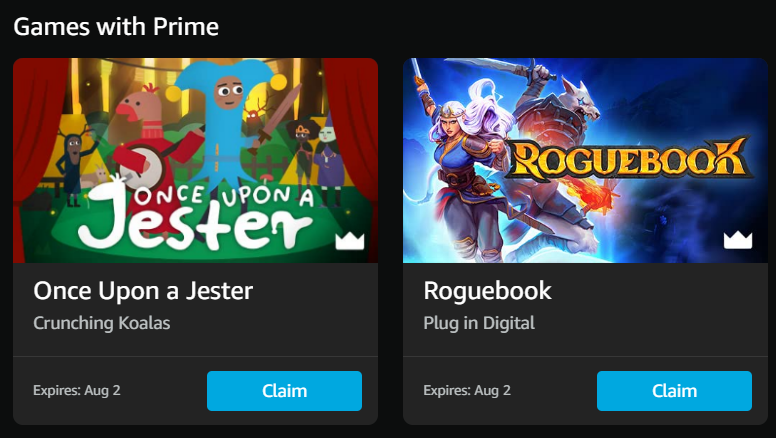Select the Crunching Koalas publisher name
The image size is (776, 438).
pyautogui.click(x=101, y=323)
